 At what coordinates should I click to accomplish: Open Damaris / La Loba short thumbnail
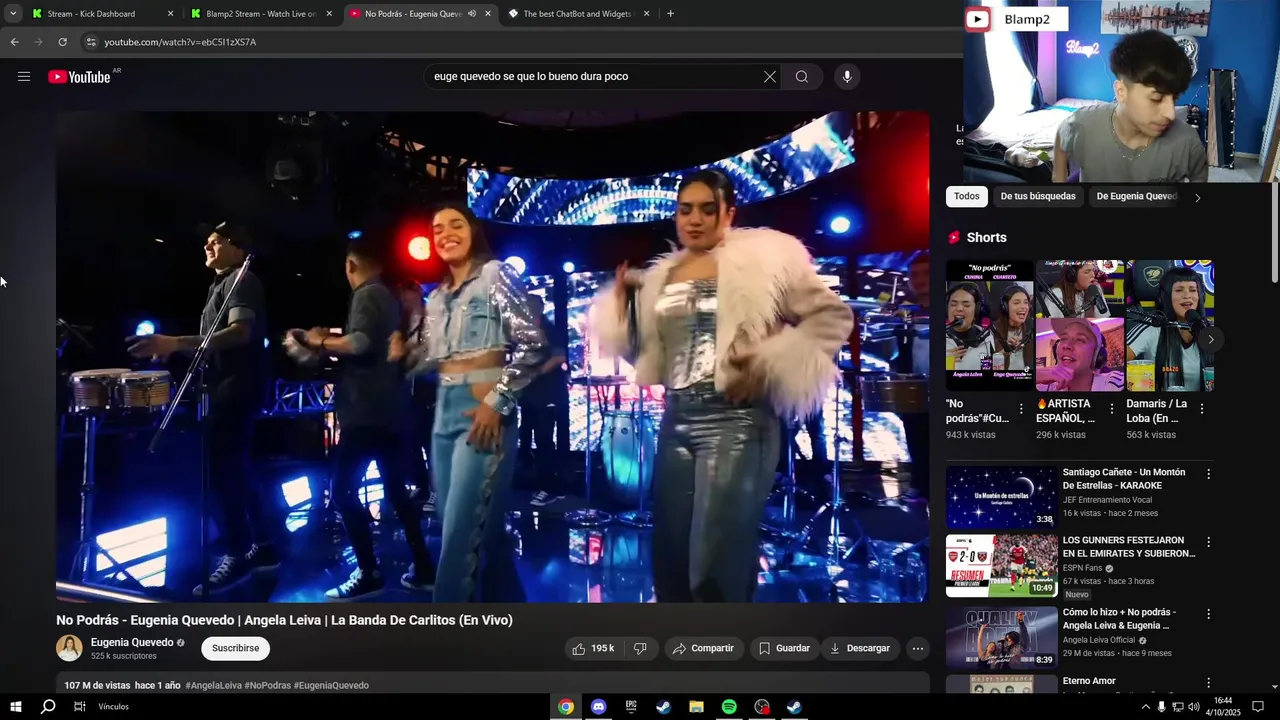coord(1170,326)
